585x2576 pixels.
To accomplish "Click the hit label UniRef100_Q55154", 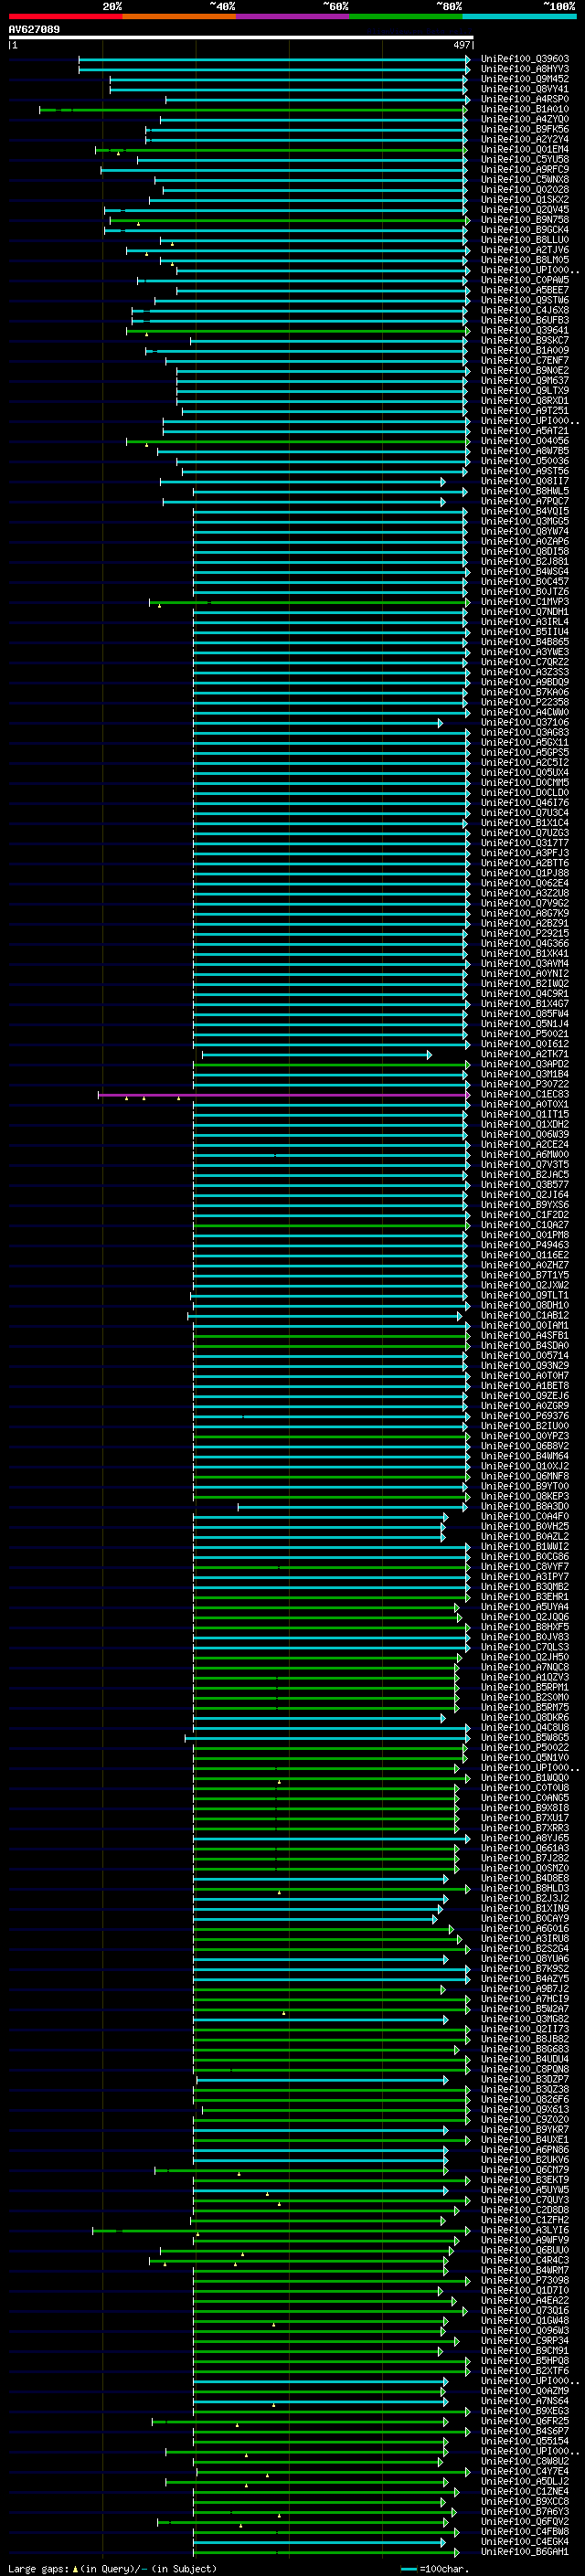I will coord(525,2441).
